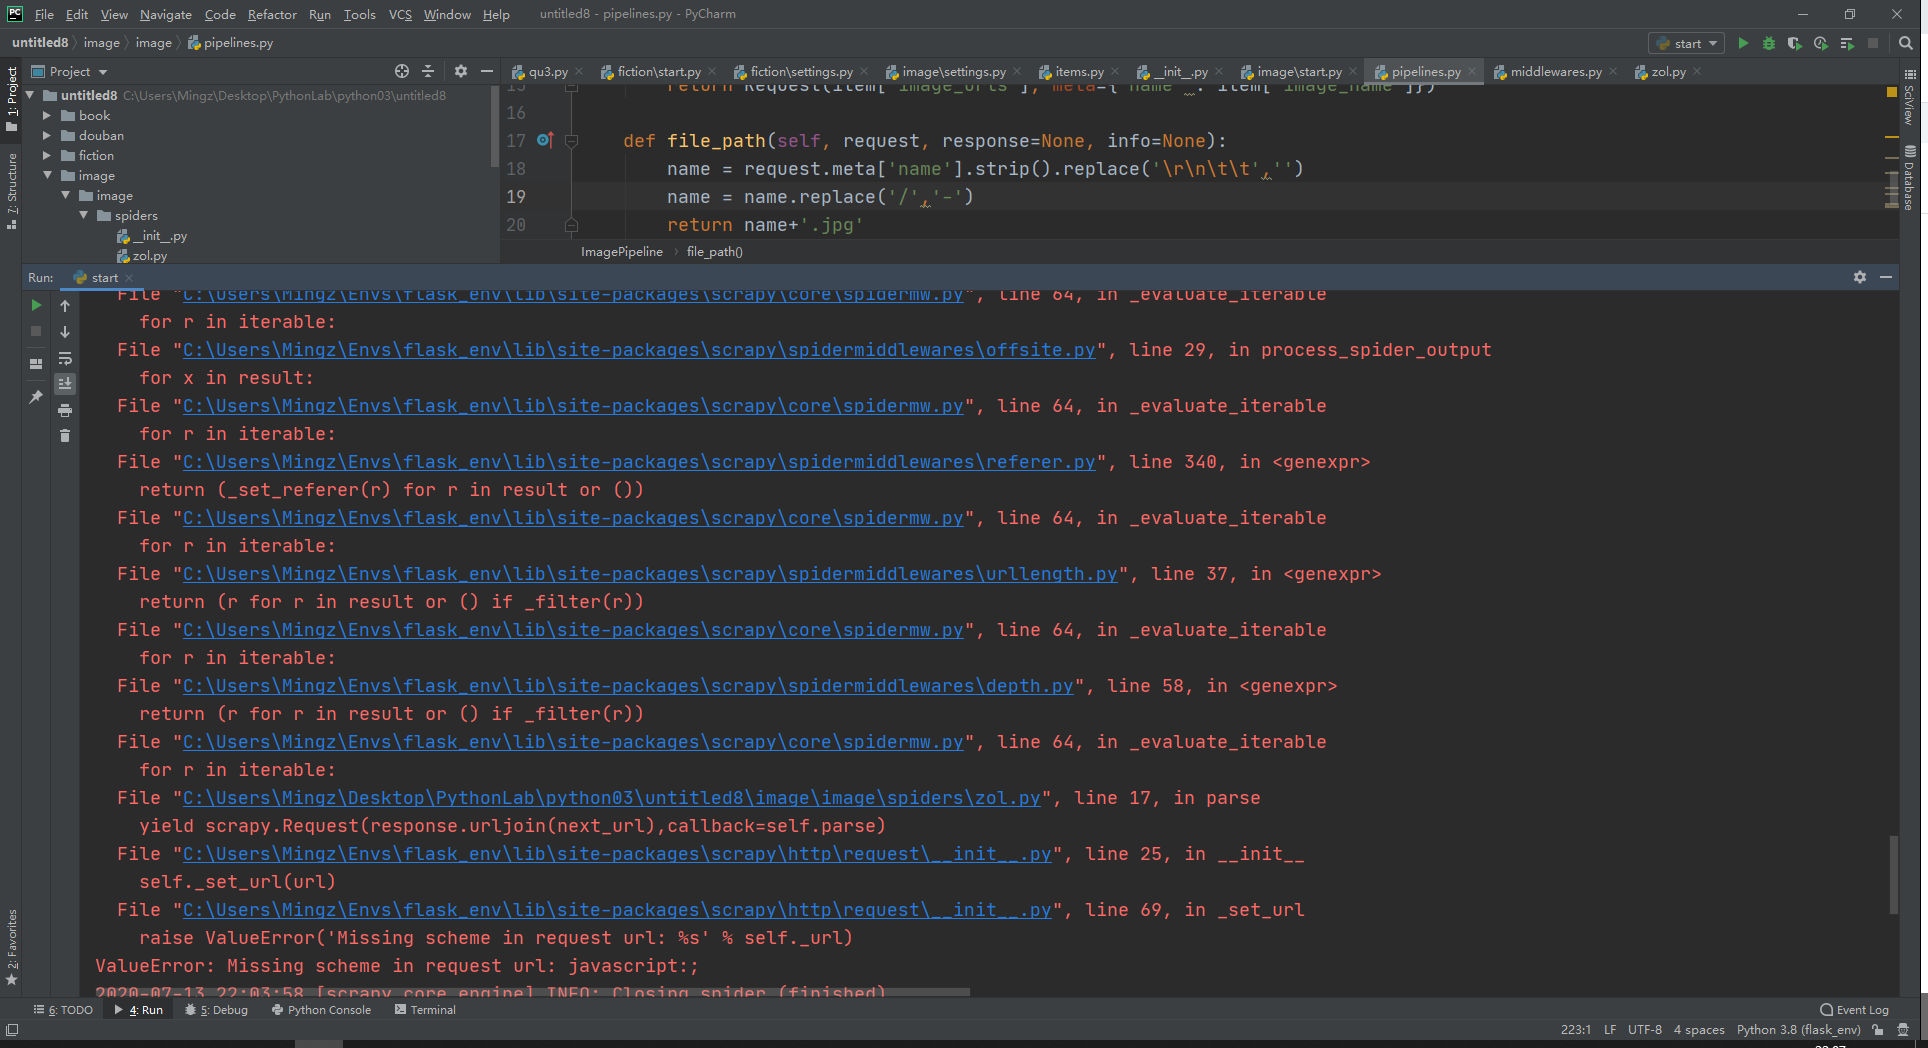Viewport: 1928px width, 1048px height.
Task: Collapse the untitled8 root folder
Action: click(x=30, y=95)
